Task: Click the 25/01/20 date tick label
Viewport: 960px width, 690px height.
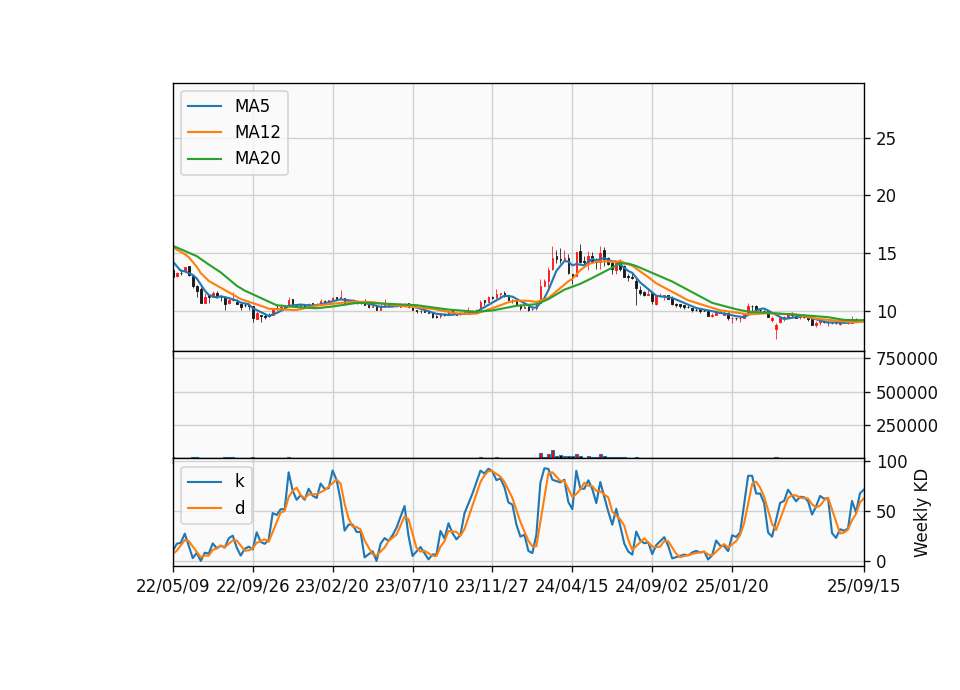Action: tap(732, 586)
